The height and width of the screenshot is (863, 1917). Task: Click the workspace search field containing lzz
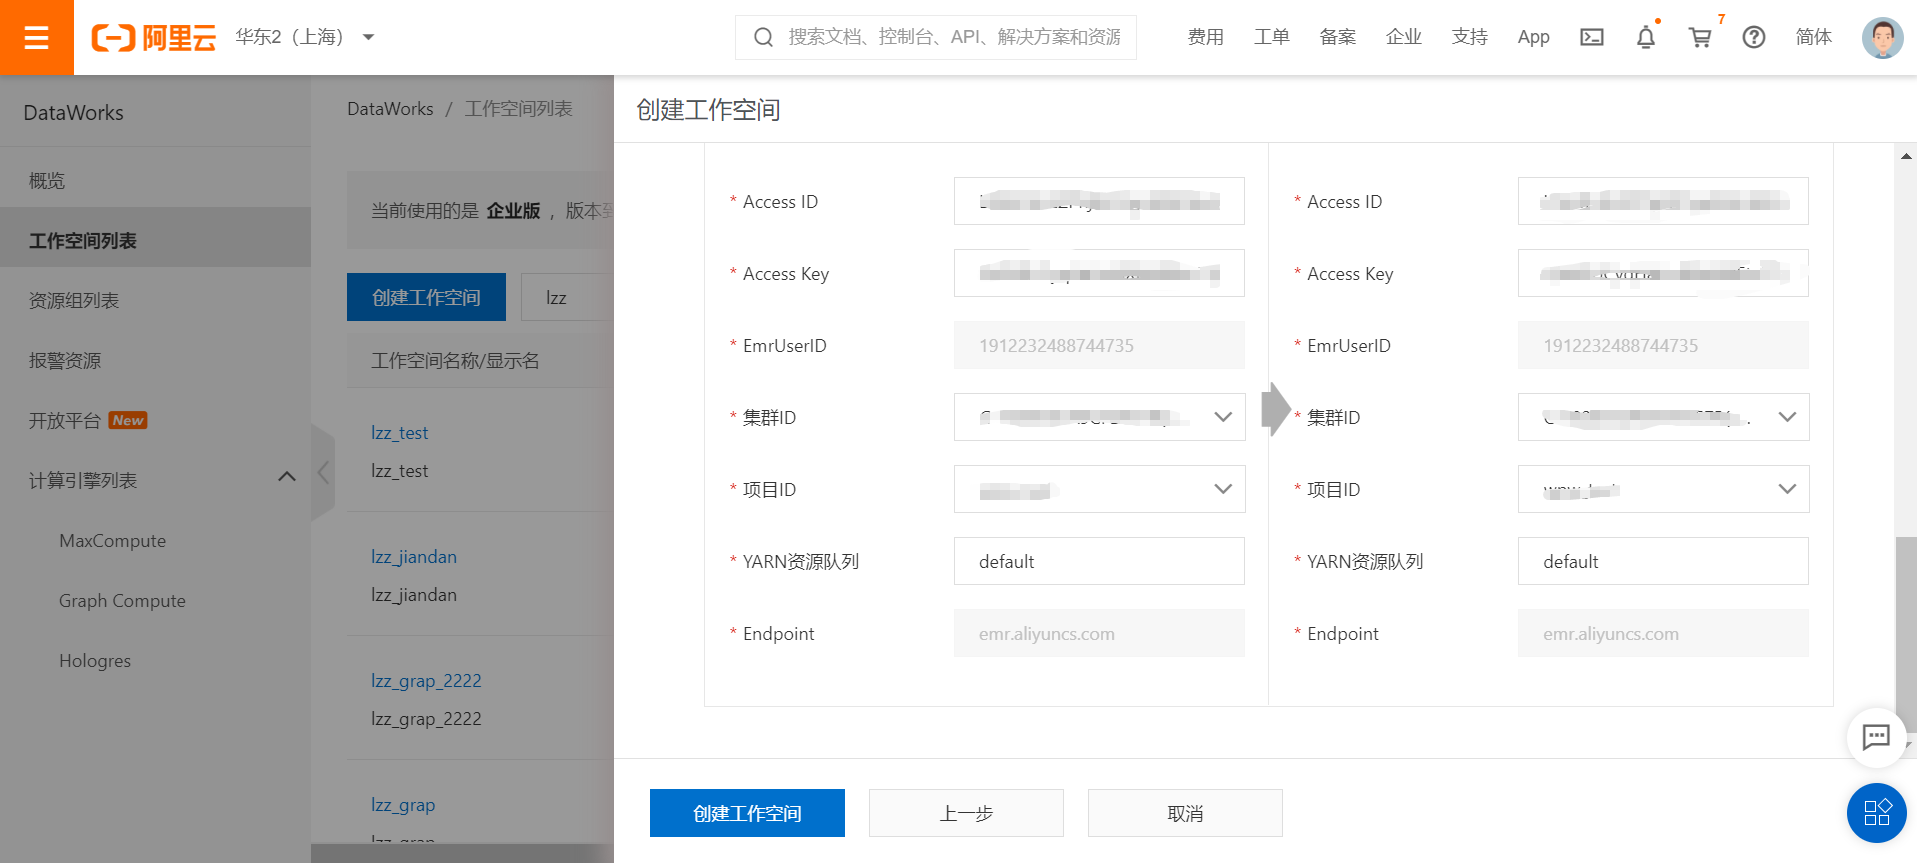567,297
